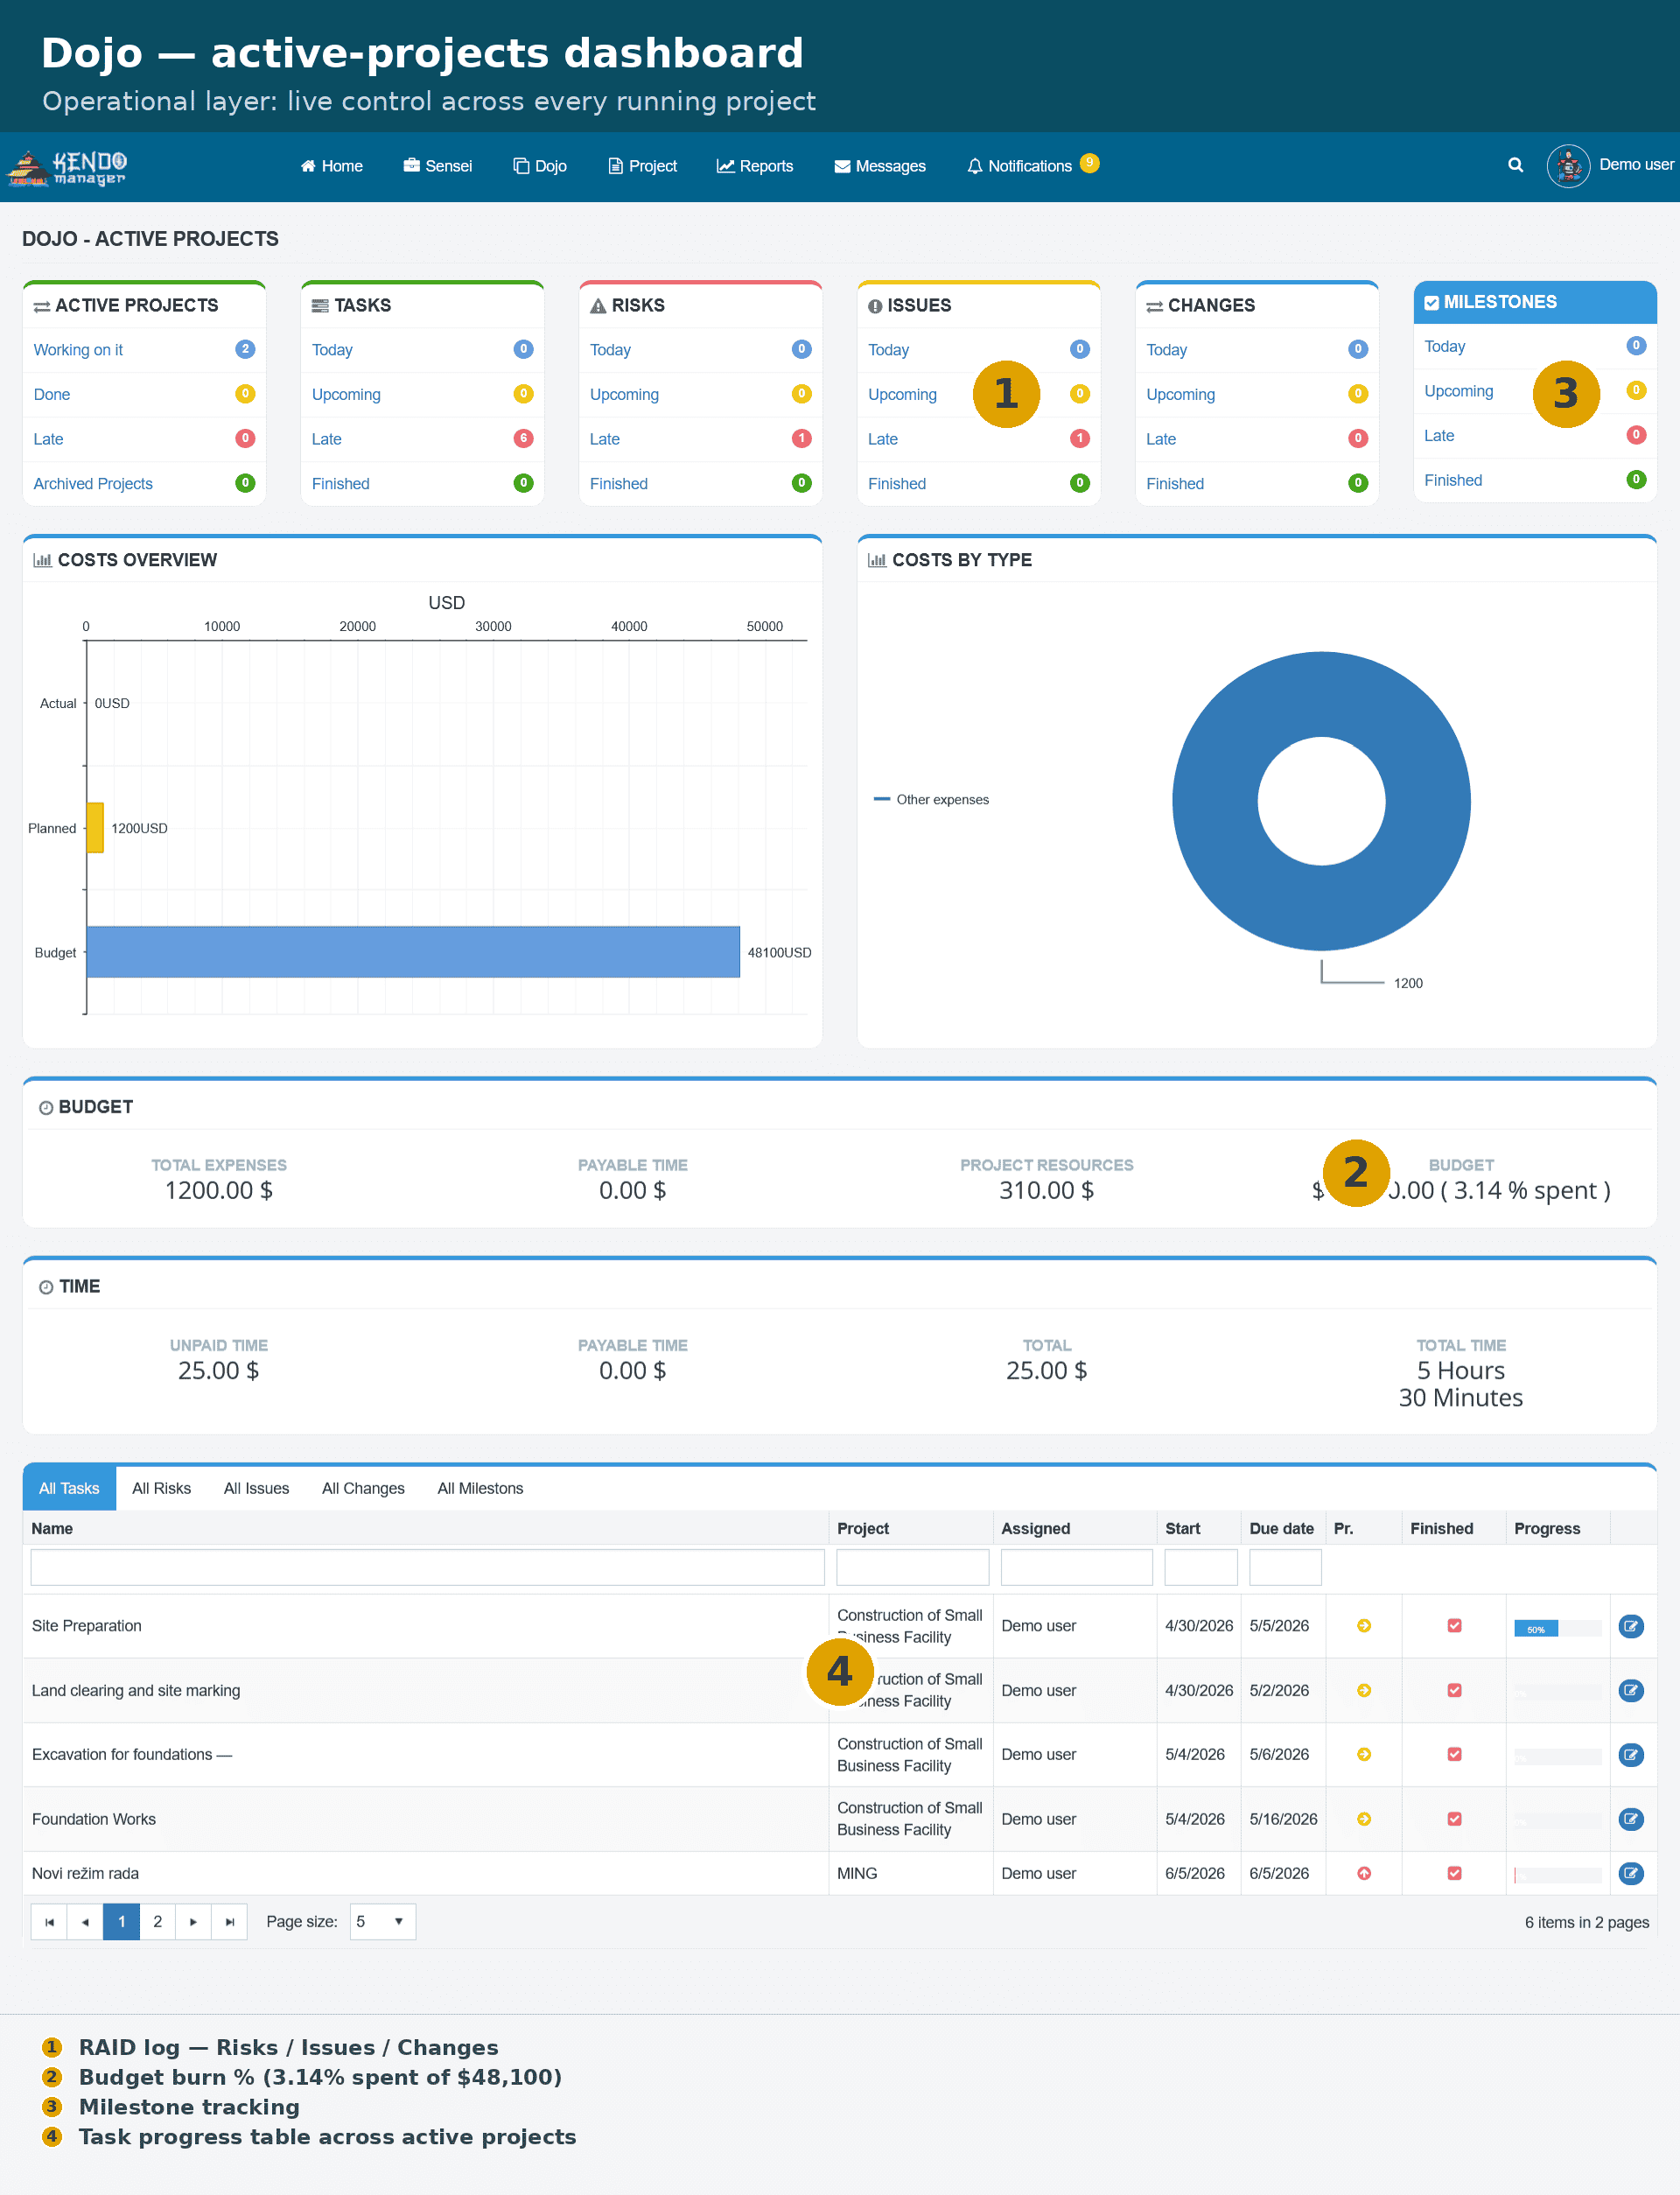Open the Demo user account menu
This screenshot has width=1680, height=2195.
[x=1636, y=165]
